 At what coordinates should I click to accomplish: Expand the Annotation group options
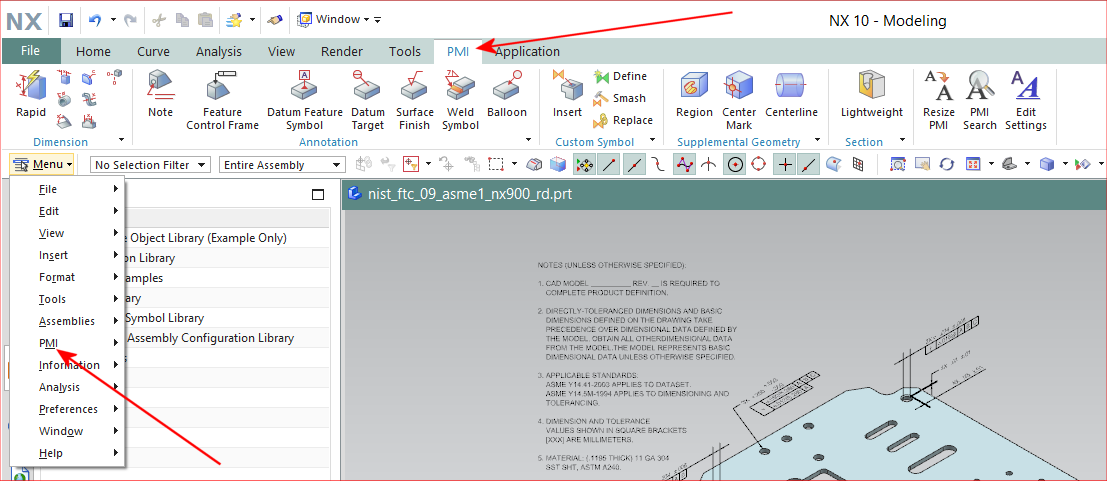pos(529,140)
